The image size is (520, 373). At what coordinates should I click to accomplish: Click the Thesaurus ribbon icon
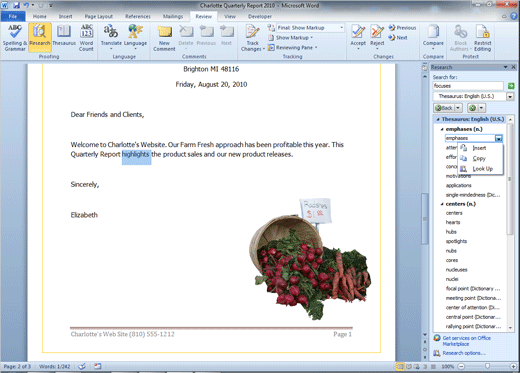(64, 36)
